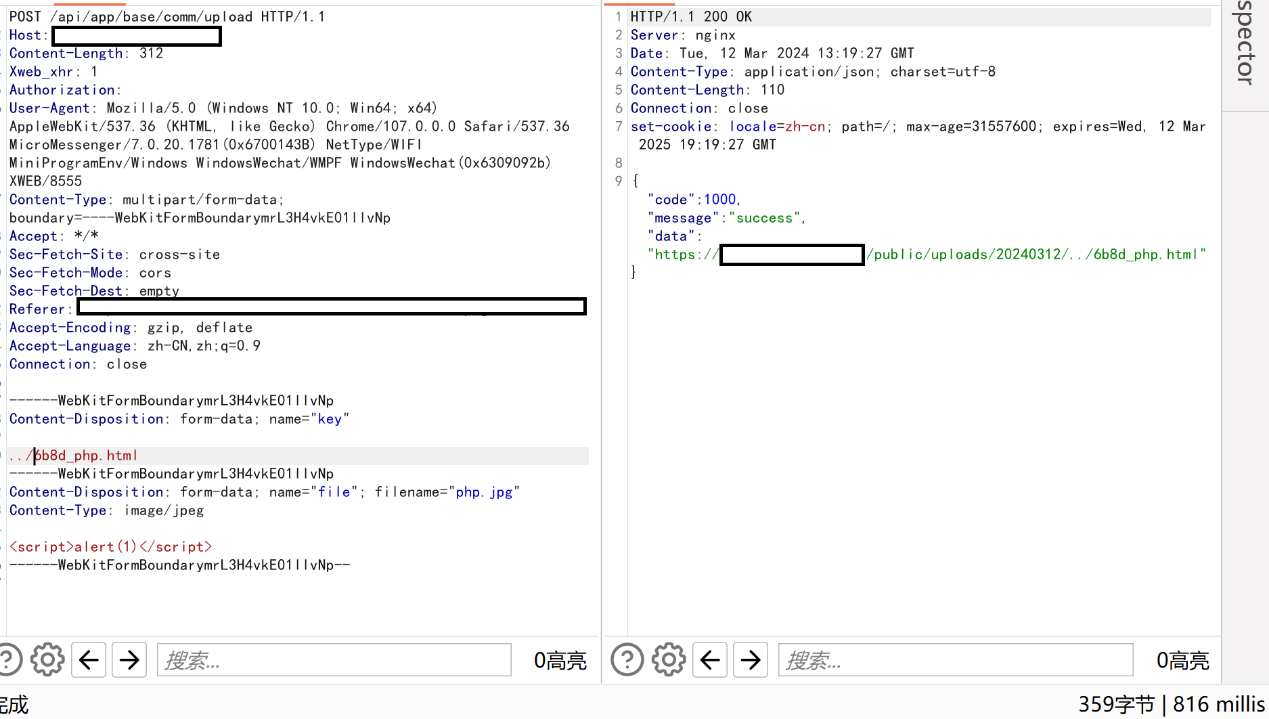Click the Sec-Fetch-Mode: cors header

pos(90,272)
